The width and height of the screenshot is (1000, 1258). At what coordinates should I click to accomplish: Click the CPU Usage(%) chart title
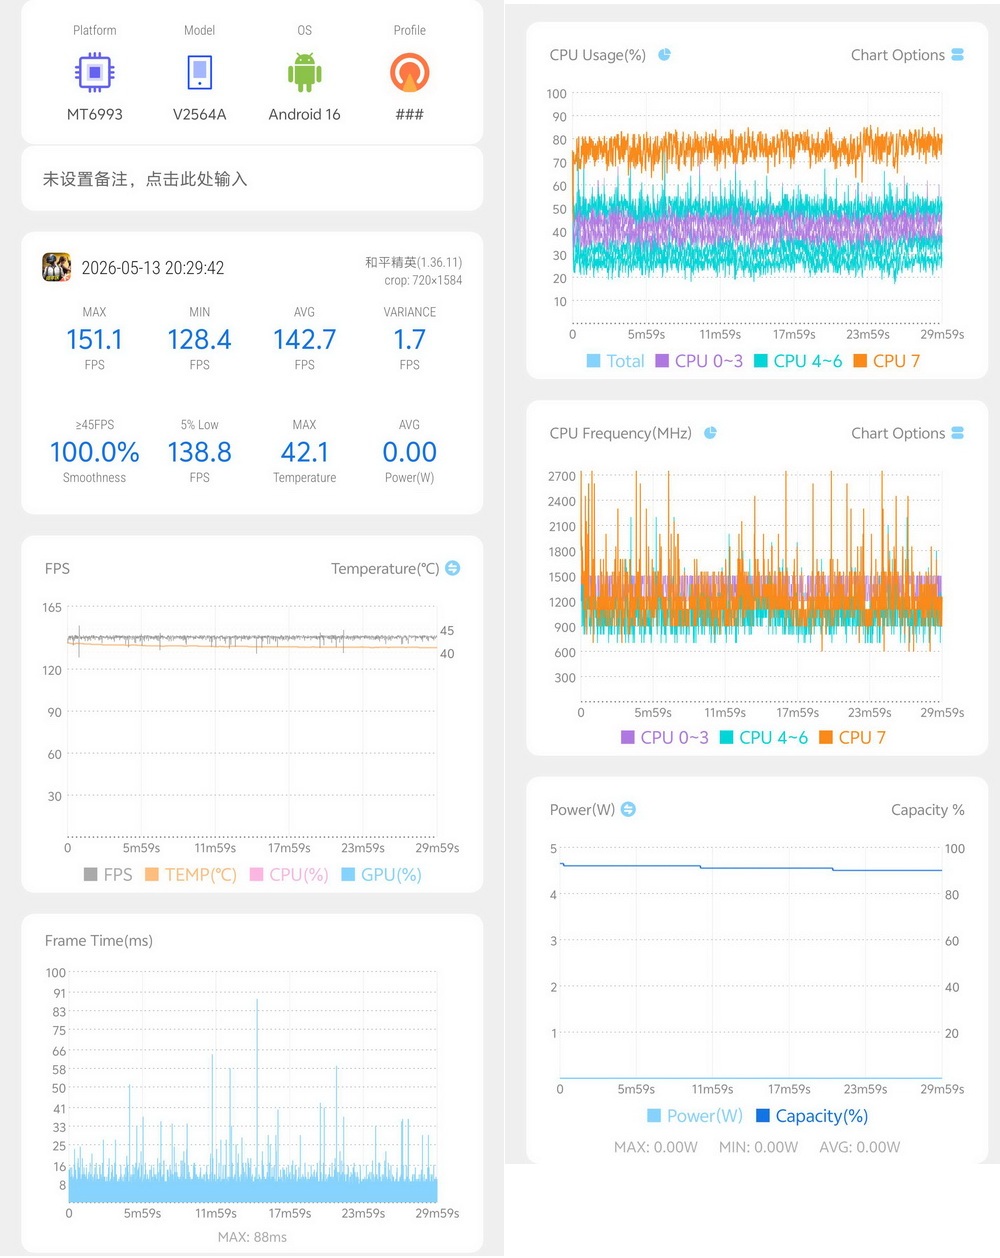598,55
